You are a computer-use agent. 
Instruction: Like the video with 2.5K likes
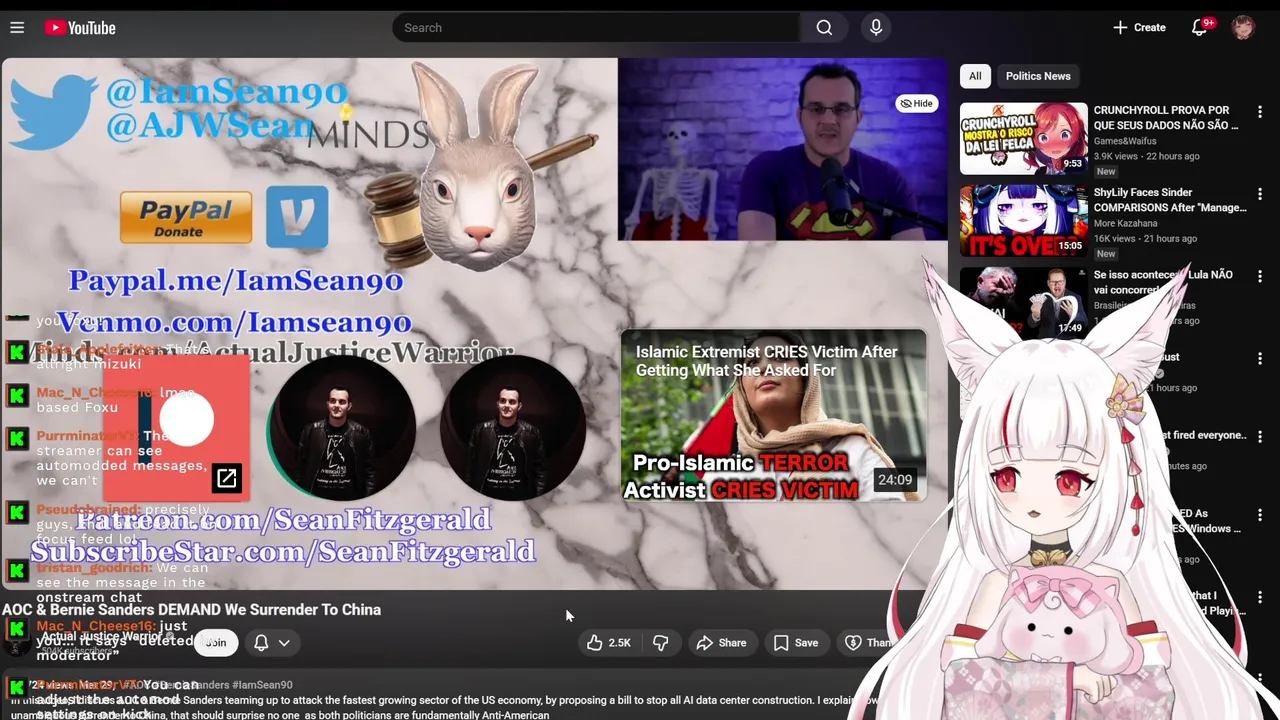click(608, 643)
